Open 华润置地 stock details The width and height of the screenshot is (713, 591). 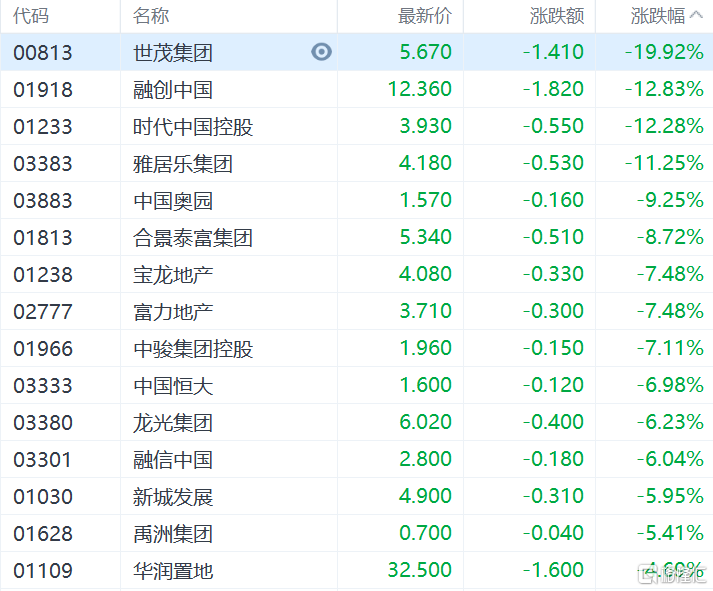click(173, 571)
